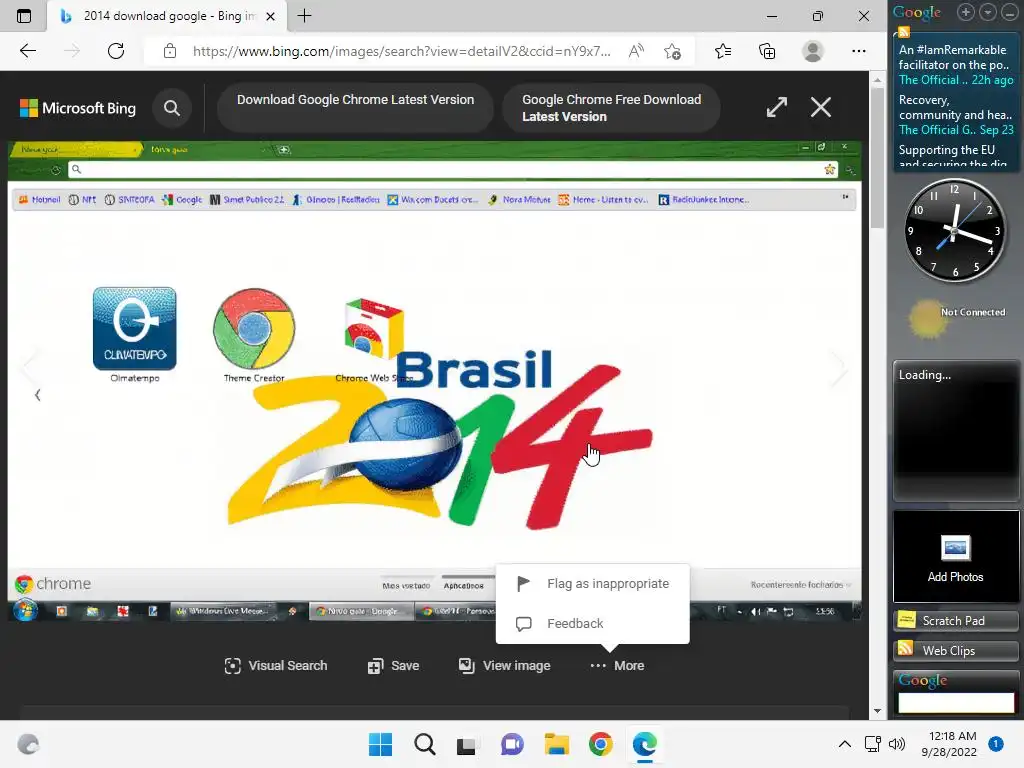Open the Google sidebar dropdown menu

[987, 12]
